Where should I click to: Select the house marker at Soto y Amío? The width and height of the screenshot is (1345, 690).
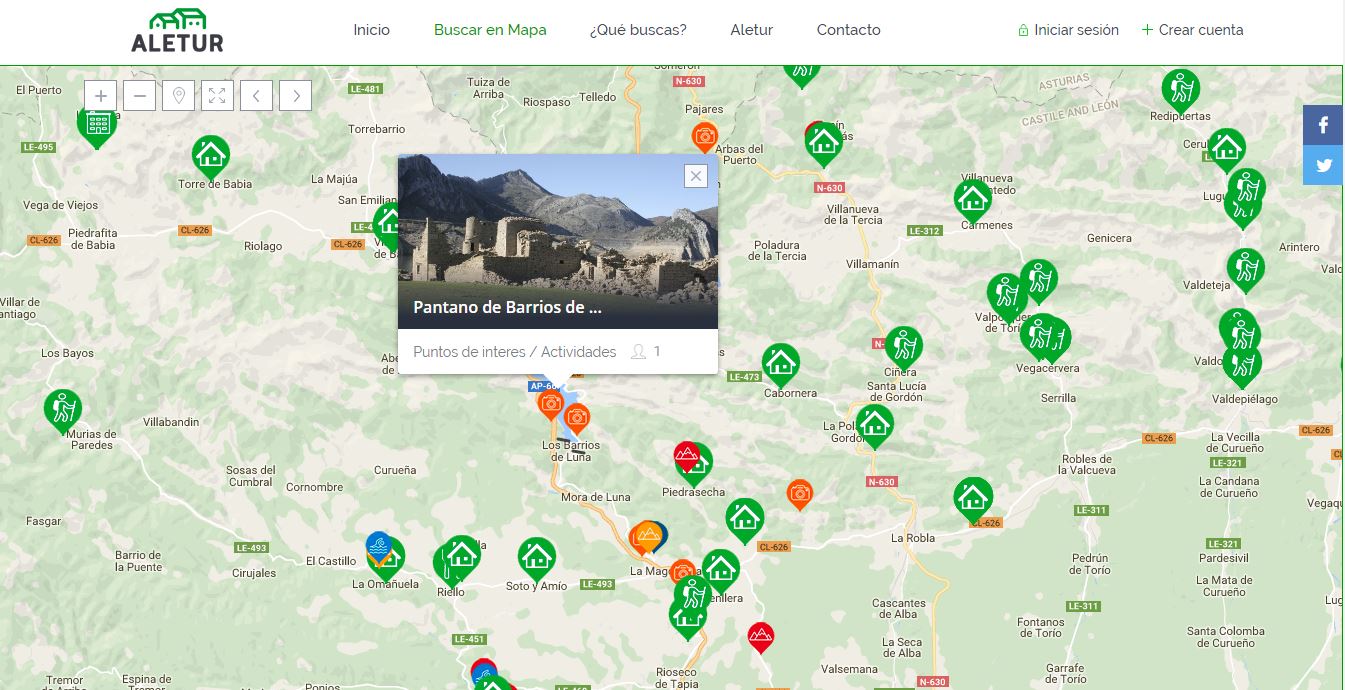(536, 558)
